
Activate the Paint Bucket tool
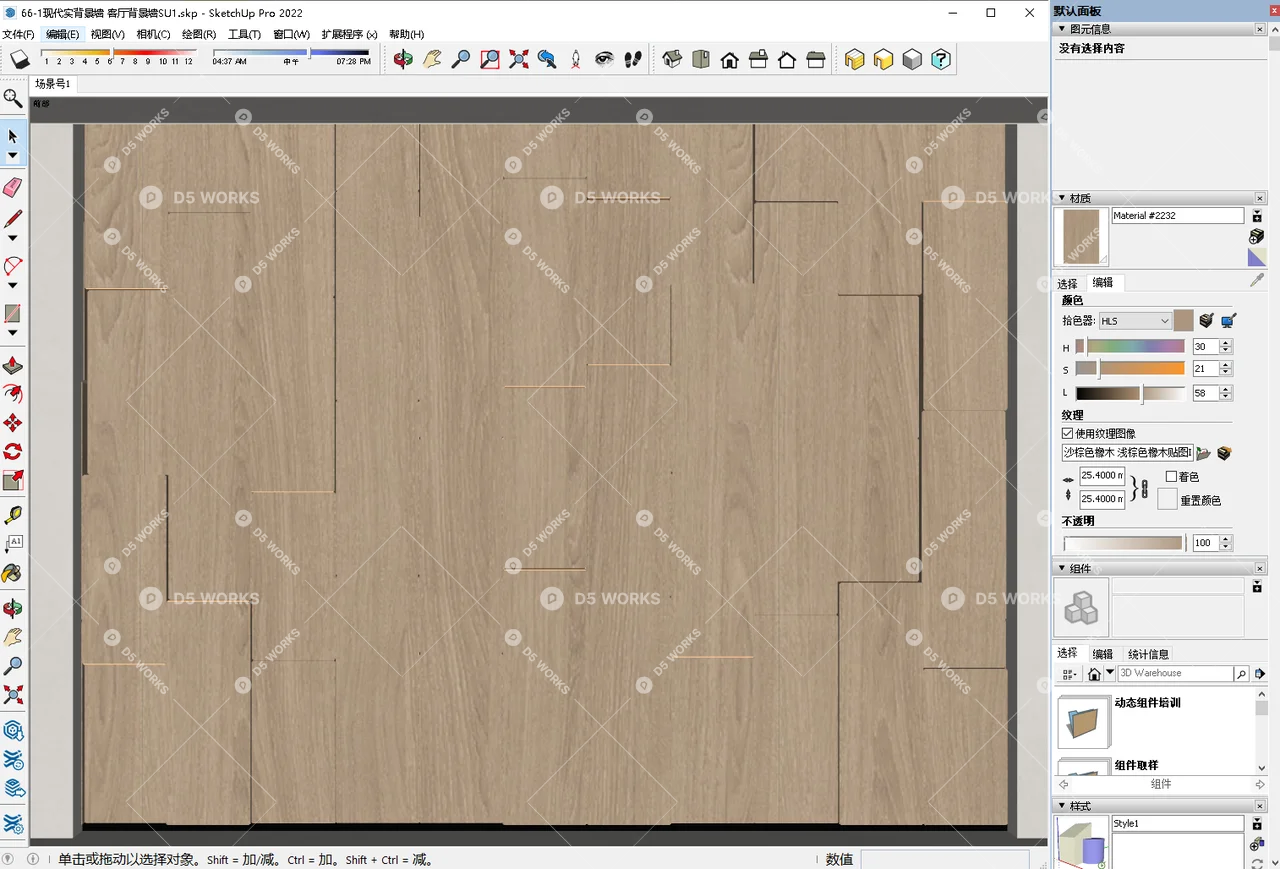[13, 573]
